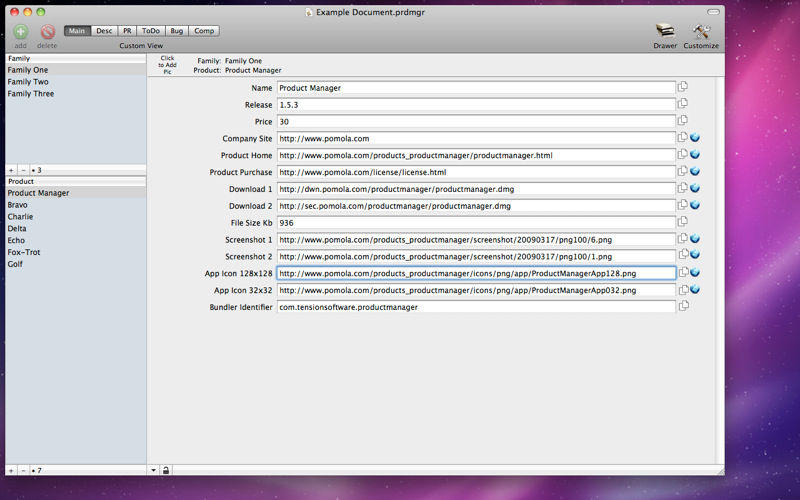This screenshot has height=500, width=800.
Task: Select Product Manager in product list
Action: tap(76, 193)
